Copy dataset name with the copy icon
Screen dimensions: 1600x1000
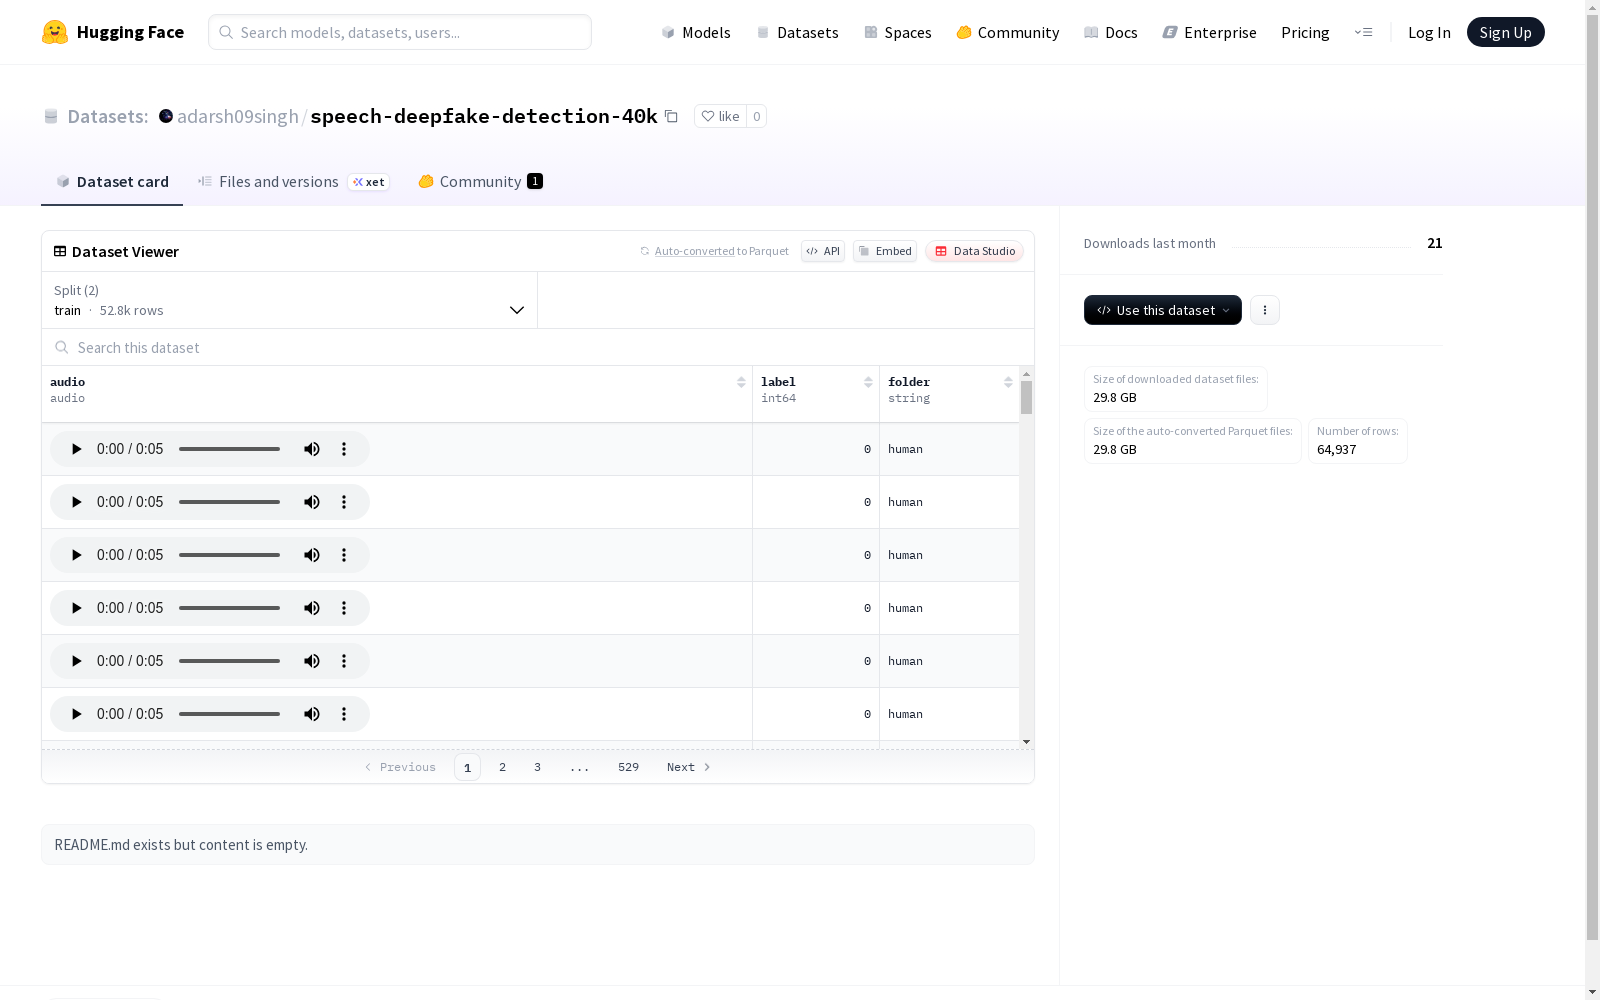[x=672, y=116]
